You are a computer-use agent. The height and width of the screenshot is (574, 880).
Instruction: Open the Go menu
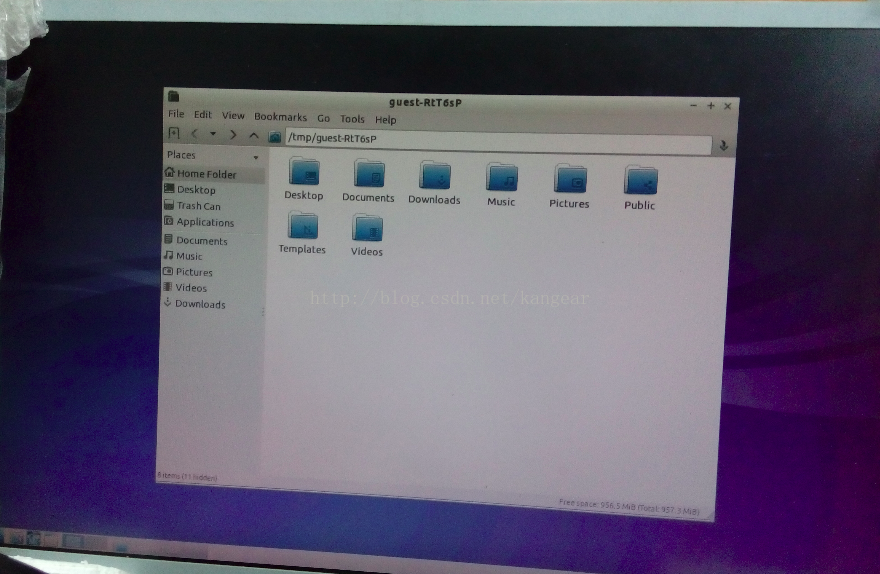pyautogui.click(x=323, y=118)
